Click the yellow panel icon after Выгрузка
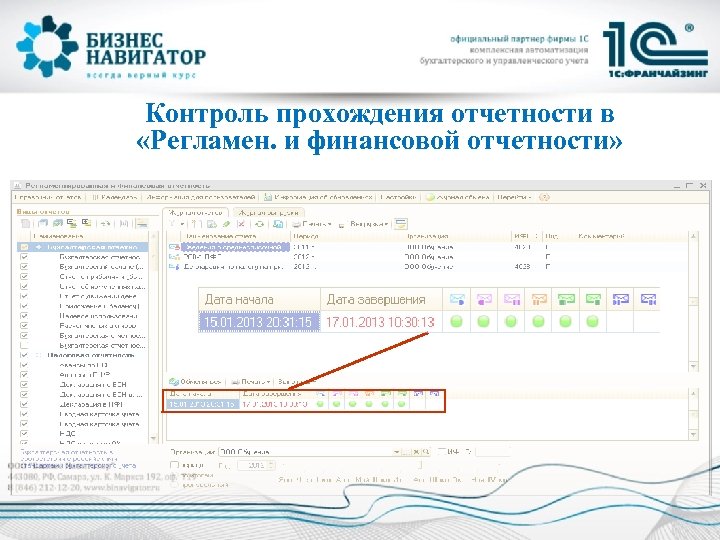 pos(401,224)
